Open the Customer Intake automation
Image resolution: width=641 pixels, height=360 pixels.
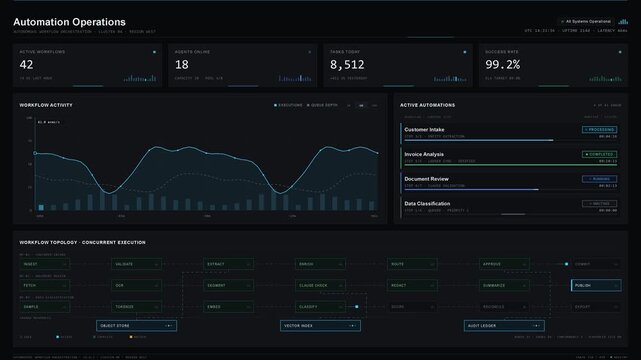(x=509, y=133)
